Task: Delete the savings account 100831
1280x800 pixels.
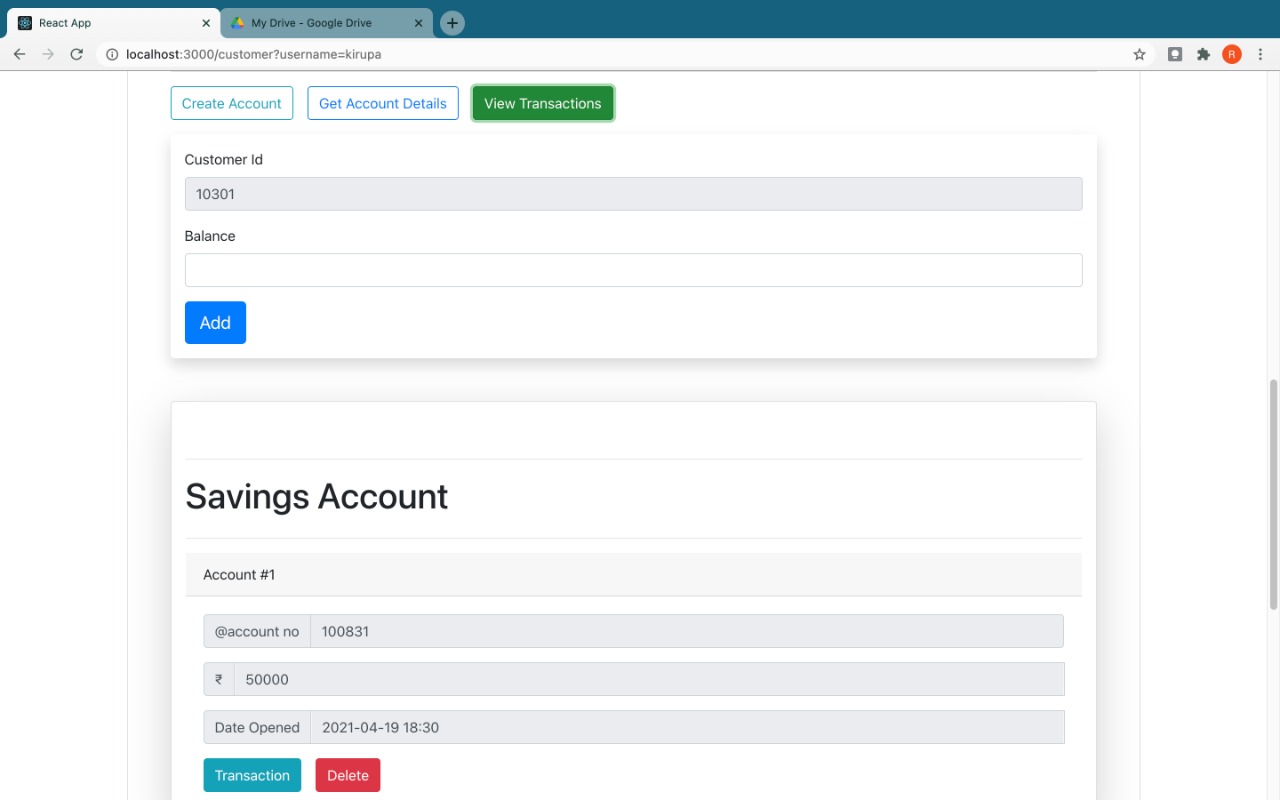Action: tap(347, 775)
